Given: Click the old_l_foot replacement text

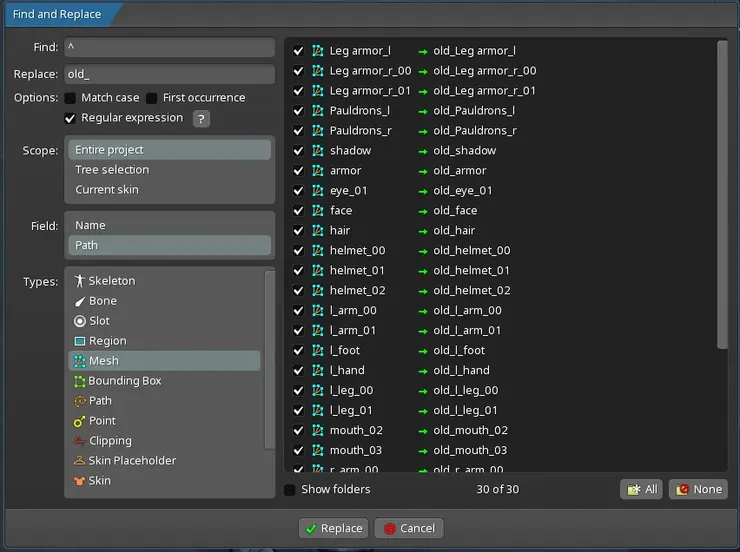Looking at the screenshot, I should coord(459,350).
